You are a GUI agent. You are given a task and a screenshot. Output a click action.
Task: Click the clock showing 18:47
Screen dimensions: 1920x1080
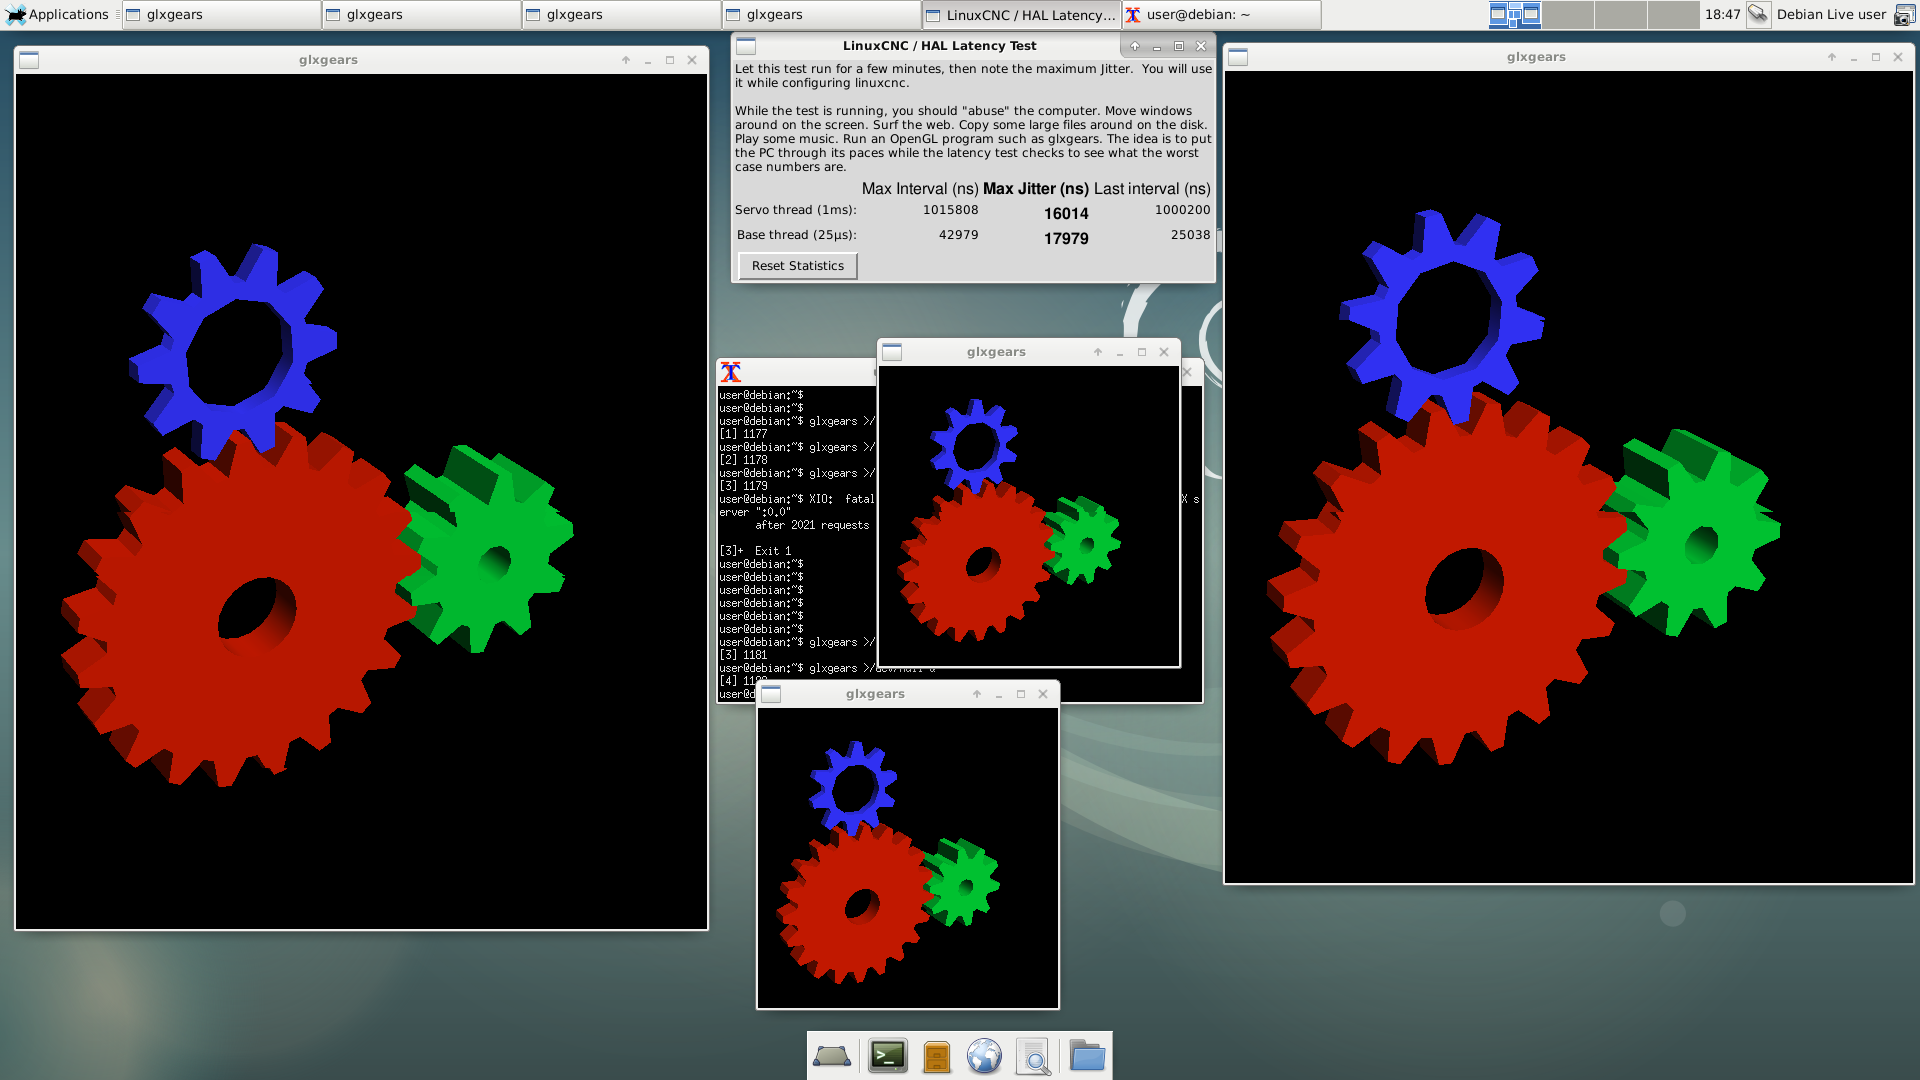pos(1722,14)
